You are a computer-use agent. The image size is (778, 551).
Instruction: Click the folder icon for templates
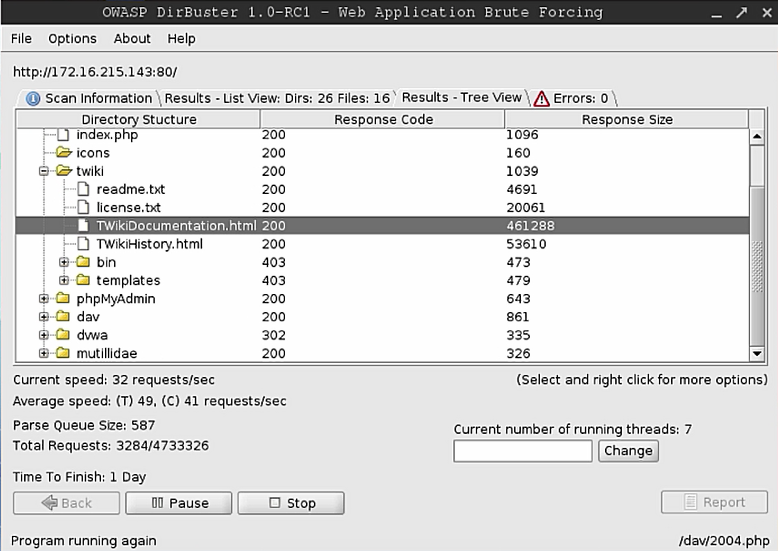point(83,280)
